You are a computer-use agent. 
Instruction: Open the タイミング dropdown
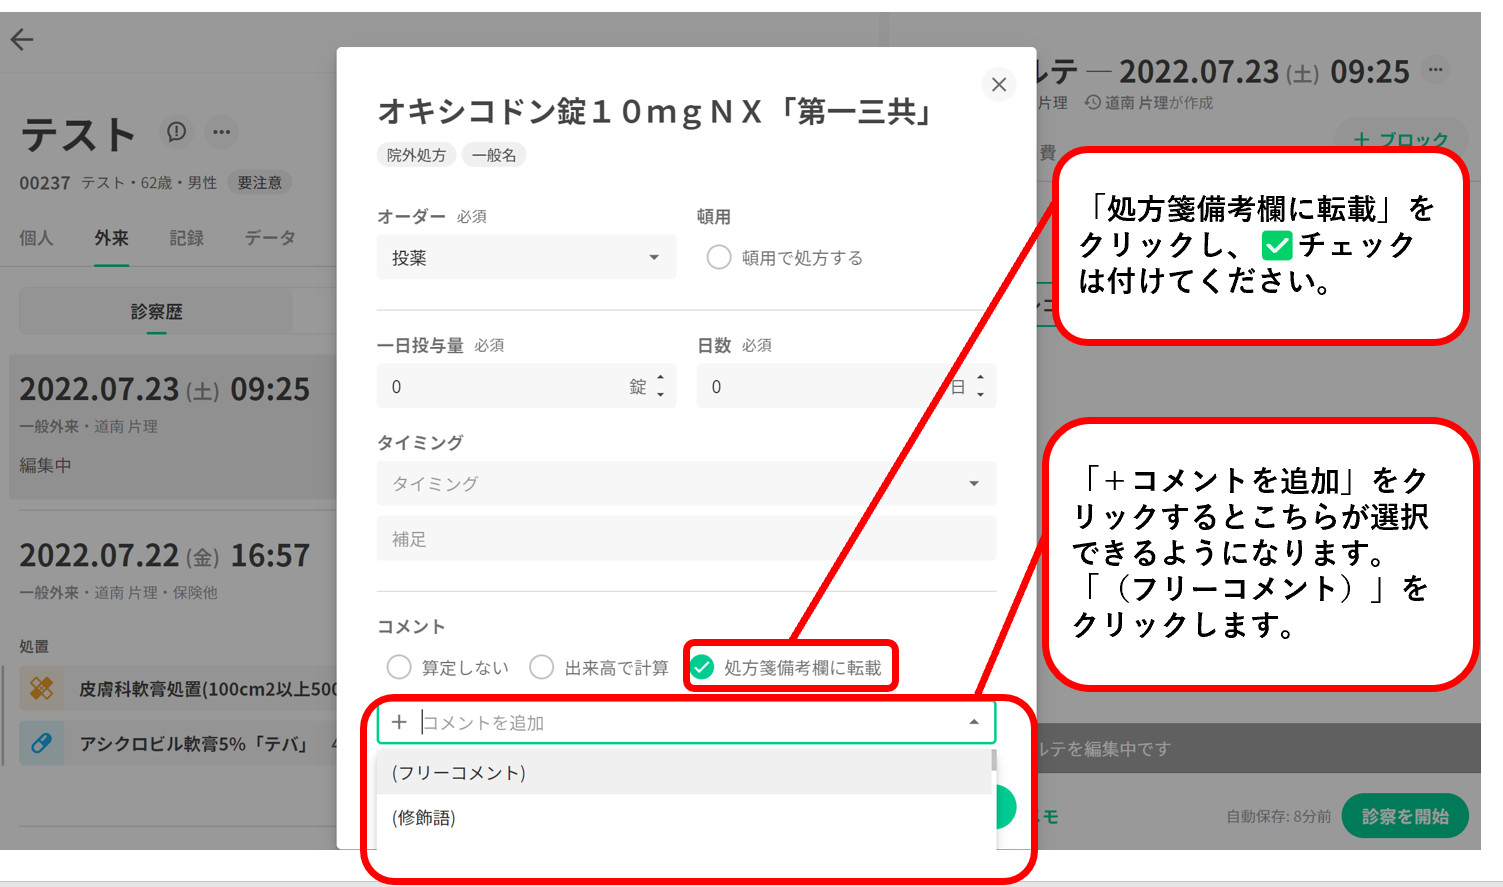click(687, 483)
